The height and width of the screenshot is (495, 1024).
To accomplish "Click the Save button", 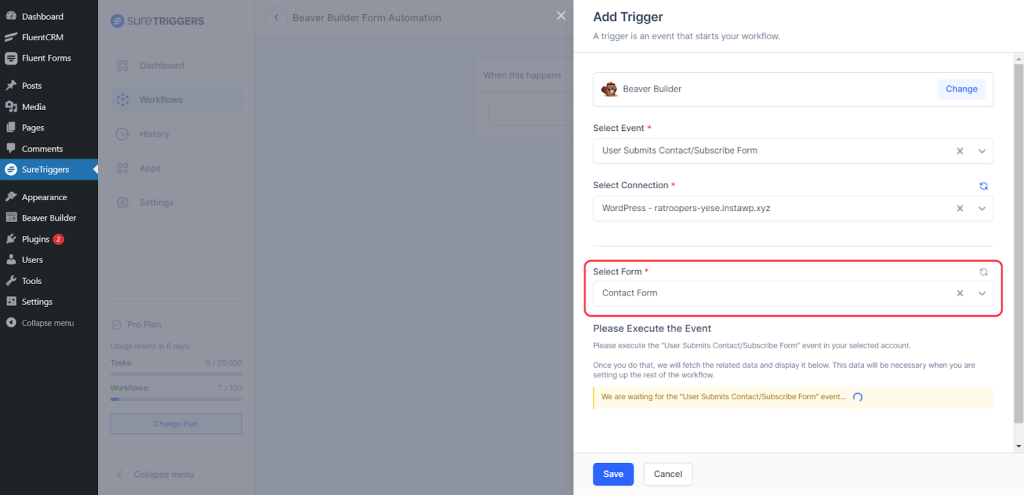I will (x=613, y=474).
